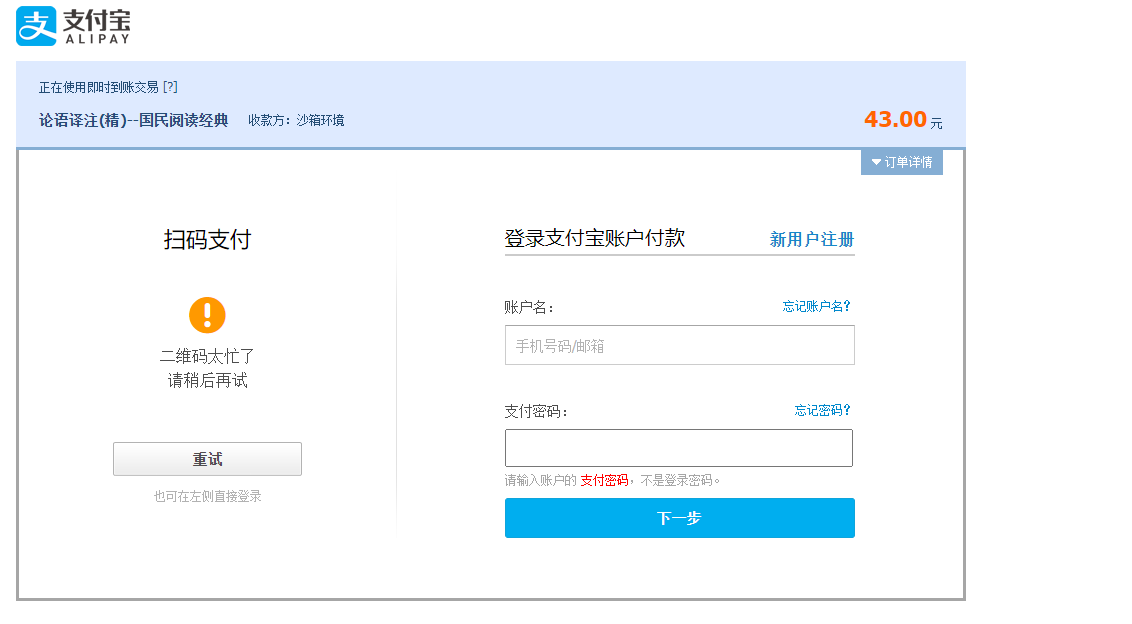Focus the 账户名 phone/email input field
1132x624 pixels.
[x=679, y=345]
